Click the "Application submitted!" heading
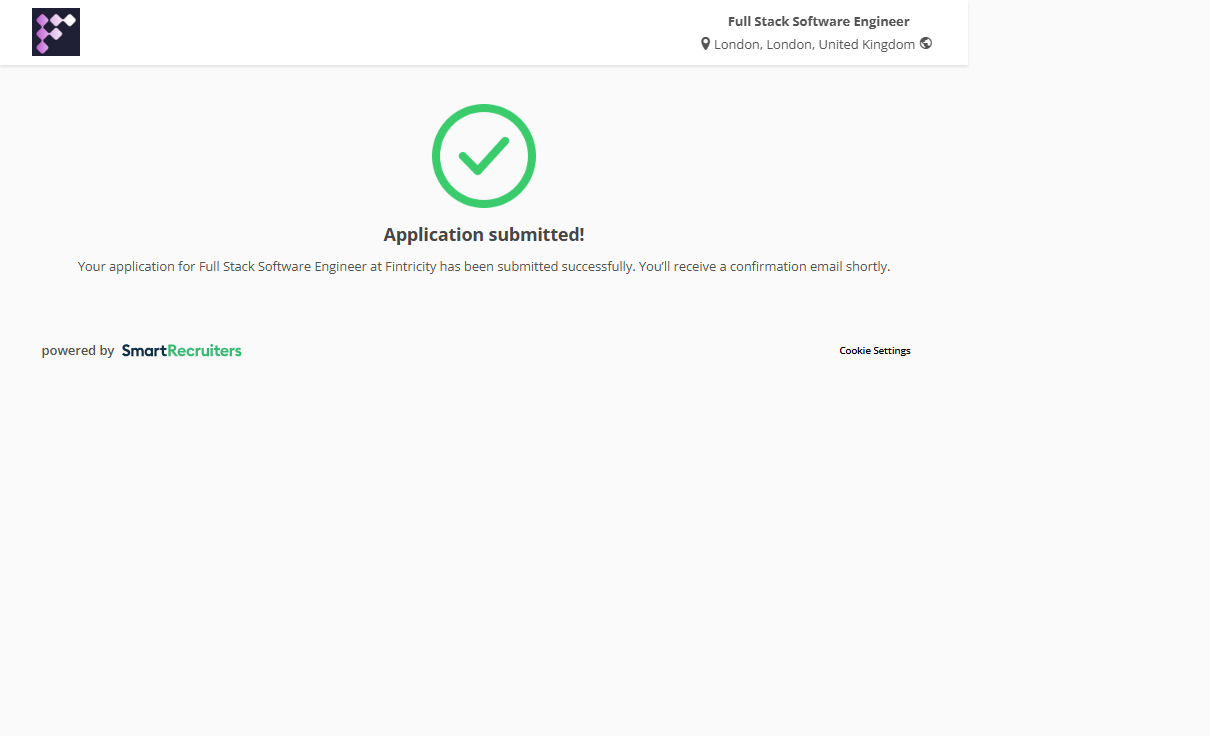This screenshot has height=736, width=1210. pyautogui.click(x=484, y=235)
